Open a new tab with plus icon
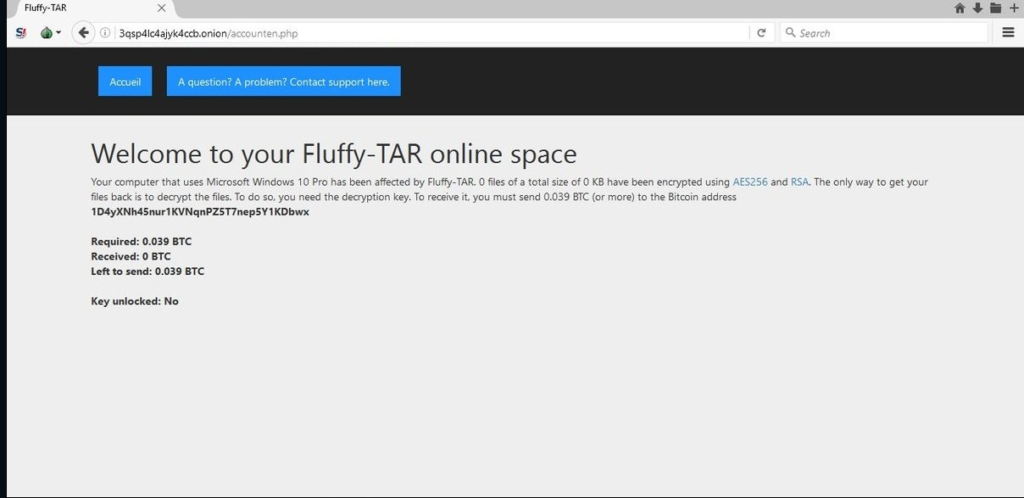The height and width of the screenshot is (498, 1024). [1013, 8]
